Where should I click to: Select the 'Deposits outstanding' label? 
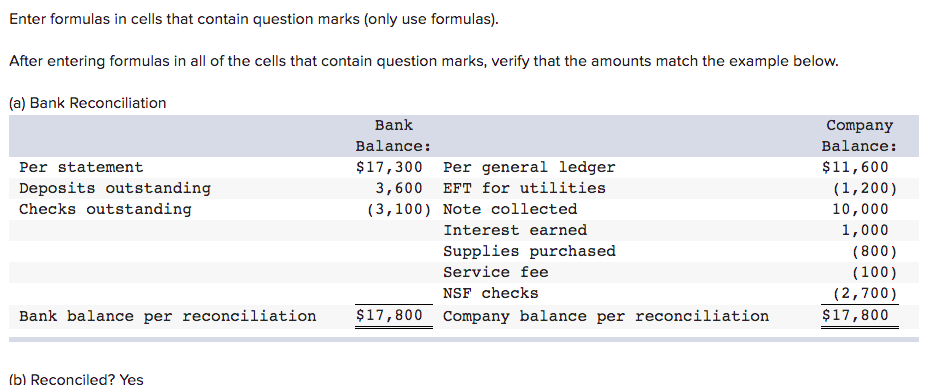[x=115, y=189]
